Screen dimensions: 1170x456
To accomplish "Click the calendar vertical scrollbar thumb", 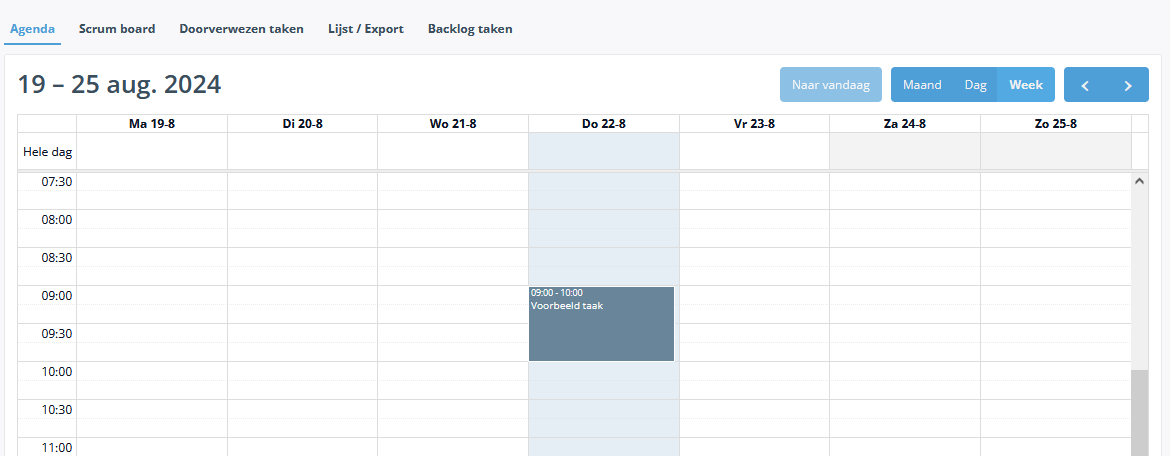I will 1139,413.
